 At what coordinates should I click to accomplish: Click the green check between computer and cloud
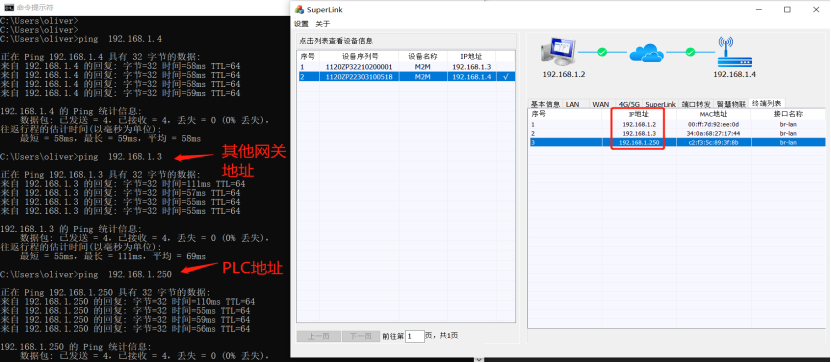coord(602,52)
